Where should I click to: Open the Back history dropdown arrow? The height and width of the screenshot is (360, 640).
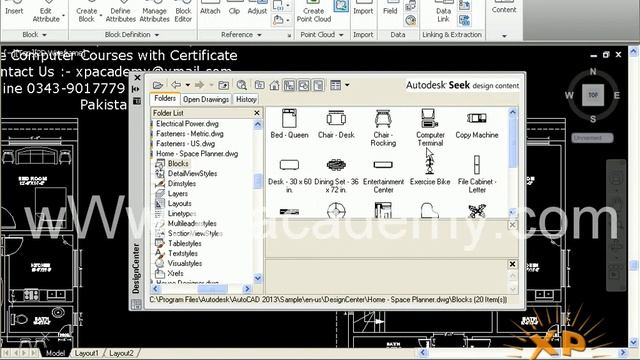(x=188, y=85)
